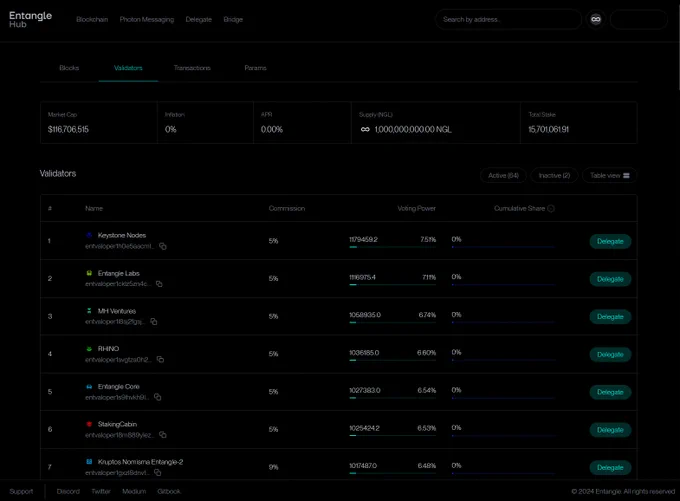Screen dimensions: 680x501
Task: Open Bridge in top navigation
Action: point(233,20)
